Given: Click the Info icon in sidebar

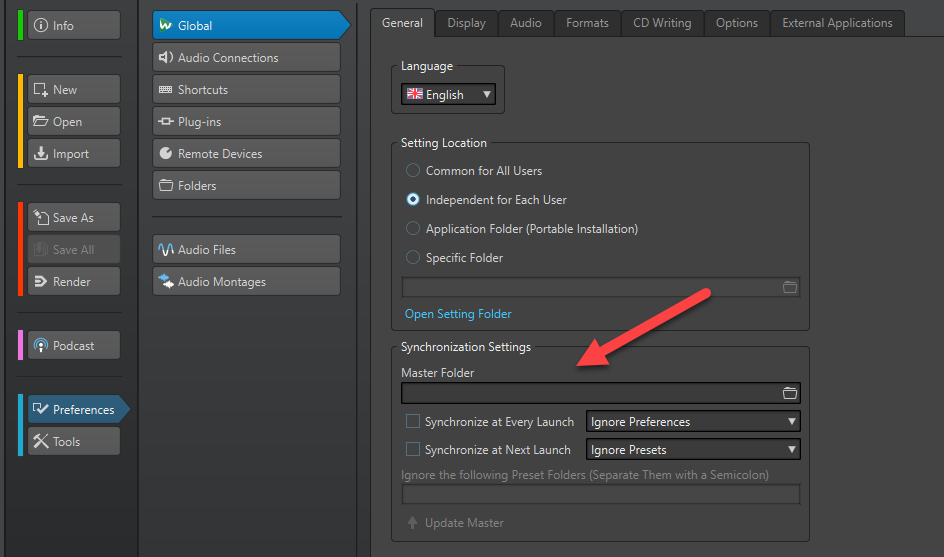Looking at the screenshot, I should click(41, 26).
